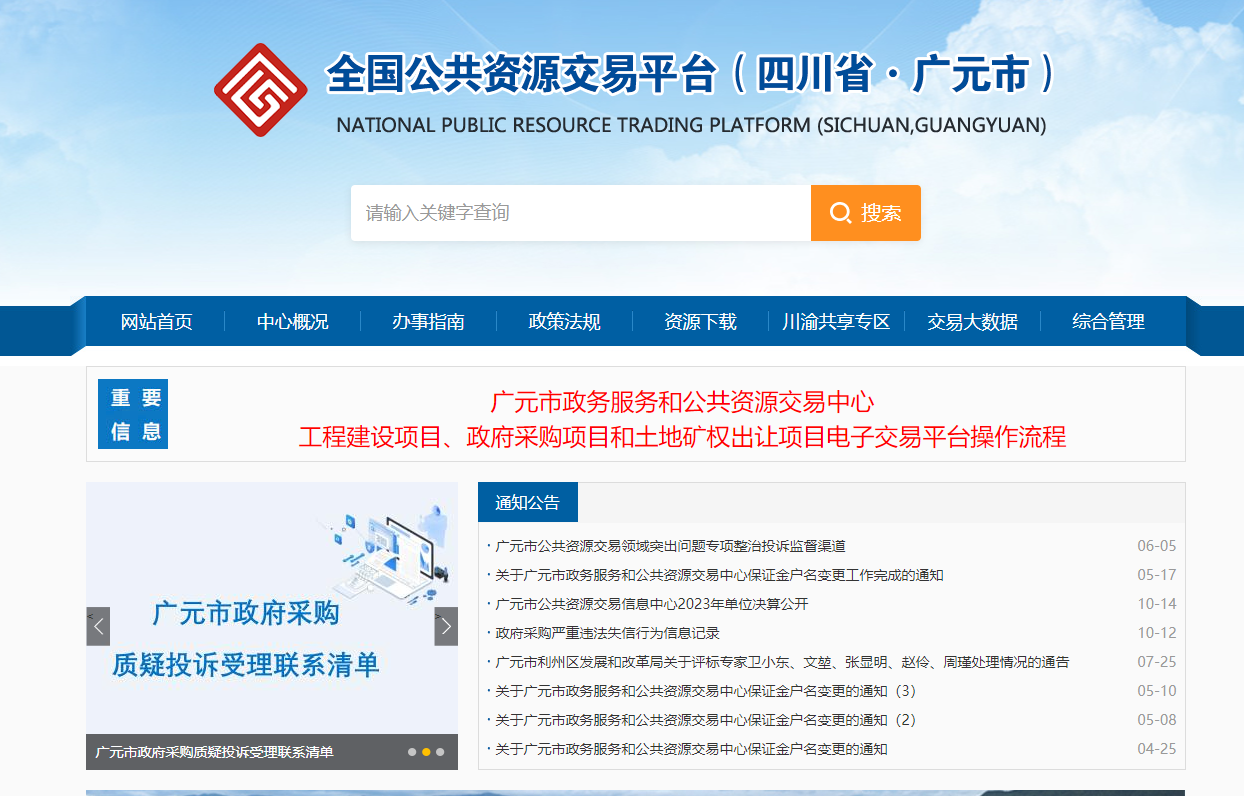Switch to the 通知公告 tab
The image size is (1244, 796).
click(x=528, y=501)
